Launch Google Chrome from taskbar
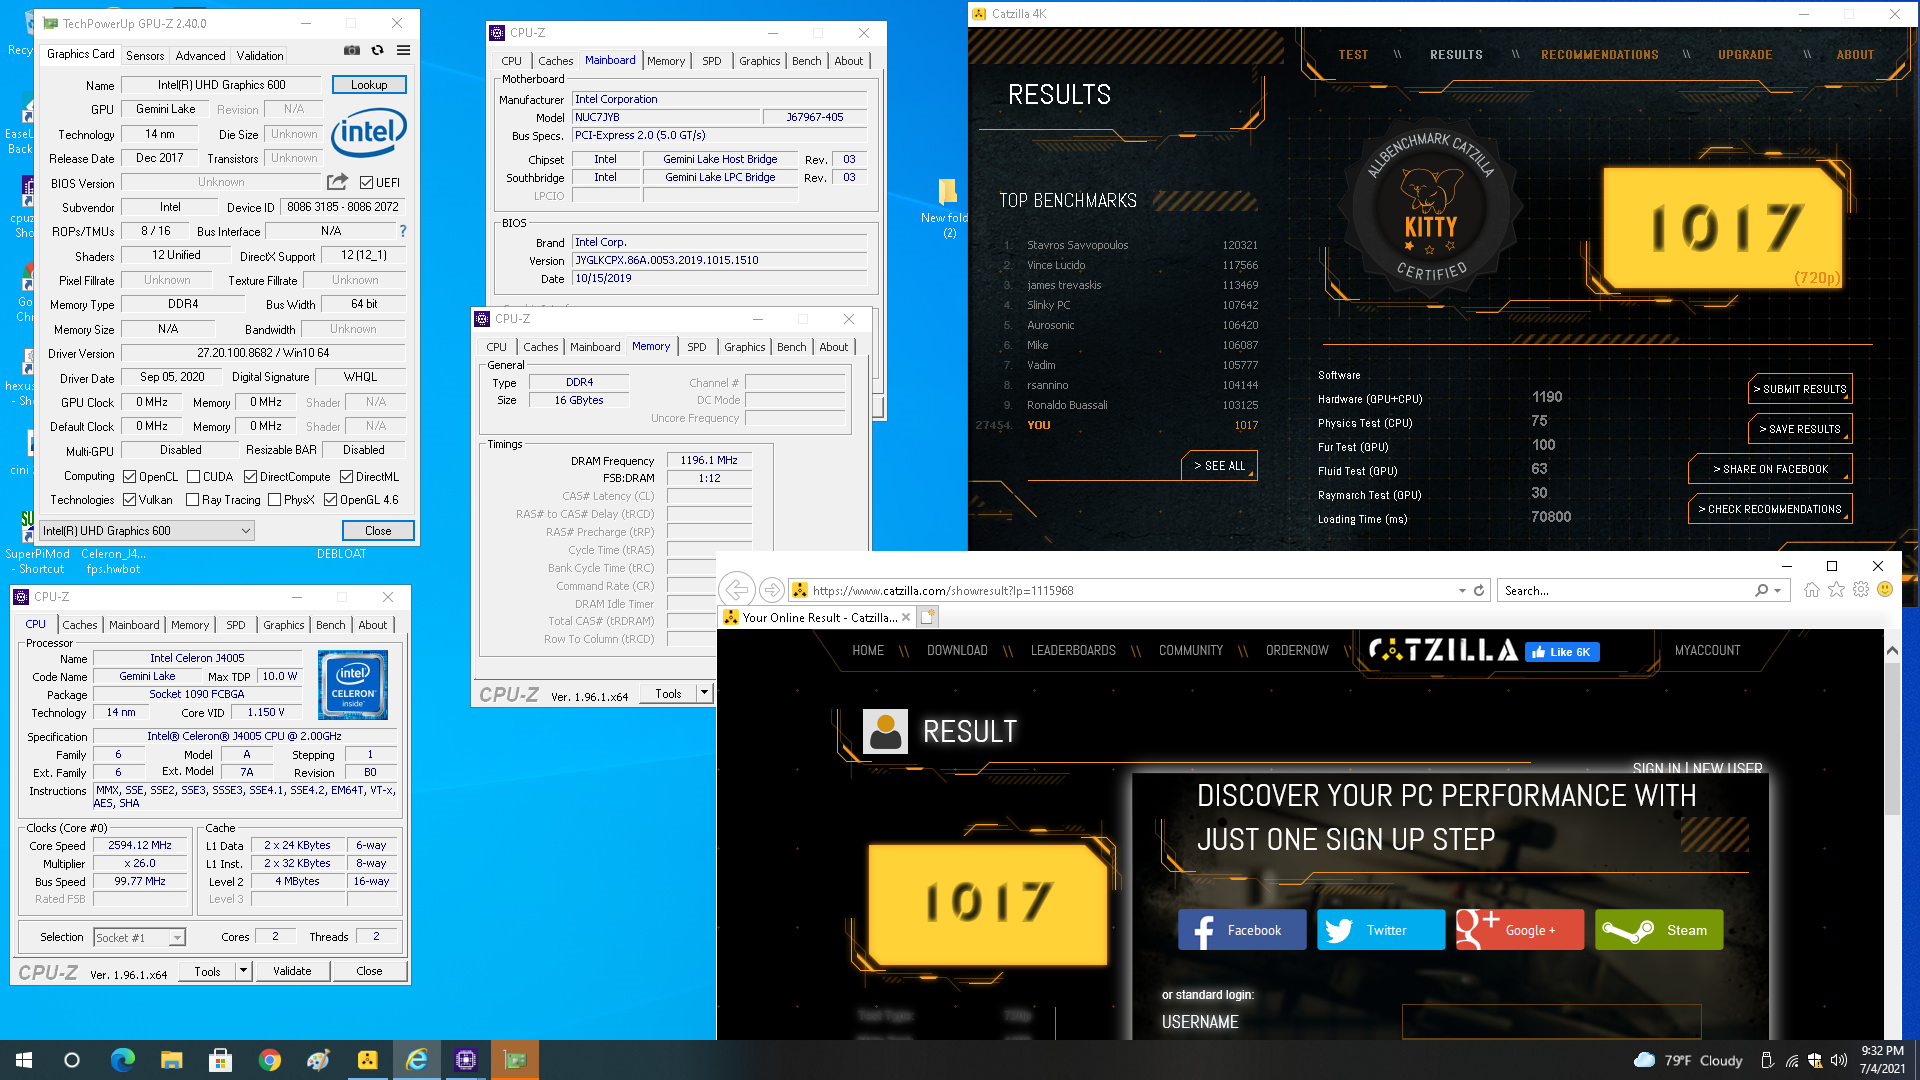The width and height of the screenshot is (1920, 1080). point(269,1060)
